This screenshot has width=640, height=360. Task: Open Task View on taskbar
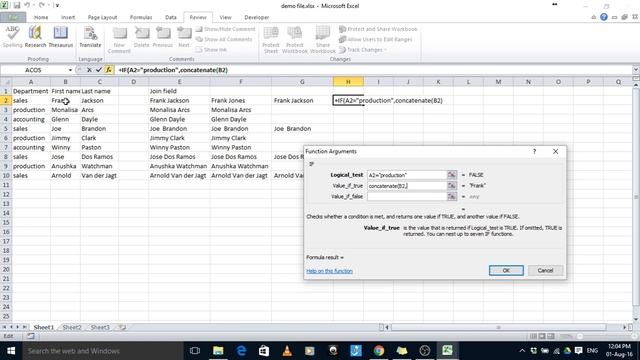(x=195, y=351)
